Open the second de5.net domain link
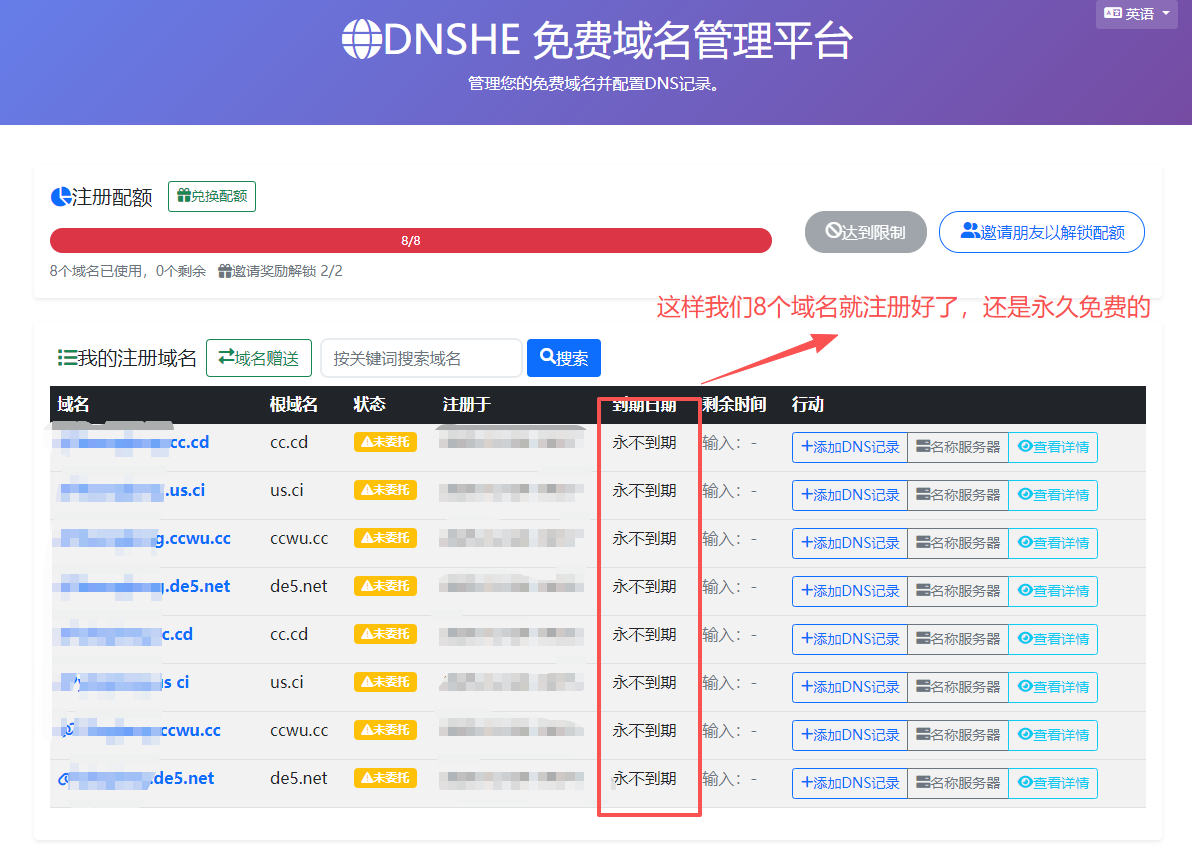The image size is (1192, 849). coord(136,778)
